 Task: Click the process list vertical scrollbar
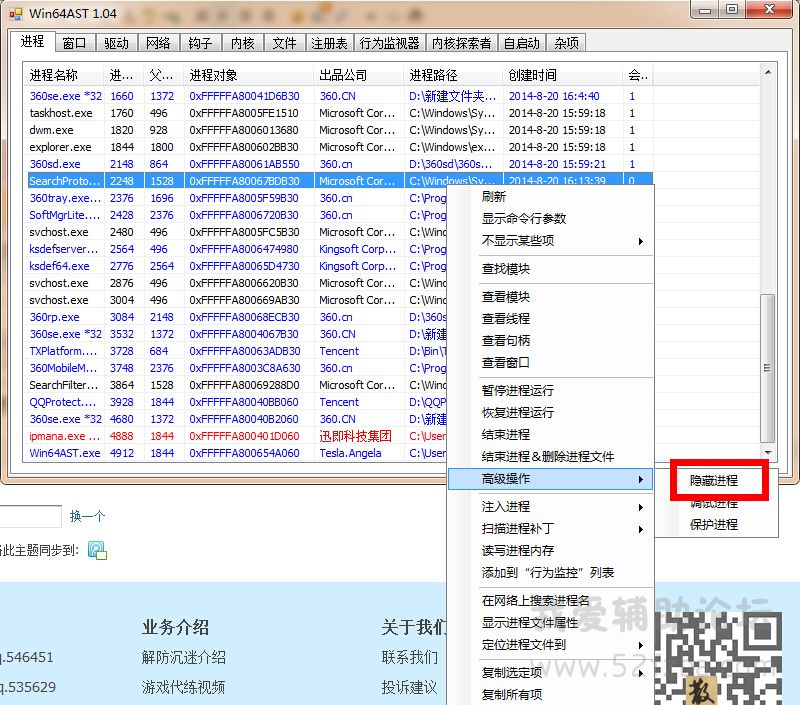pos(767,369)
